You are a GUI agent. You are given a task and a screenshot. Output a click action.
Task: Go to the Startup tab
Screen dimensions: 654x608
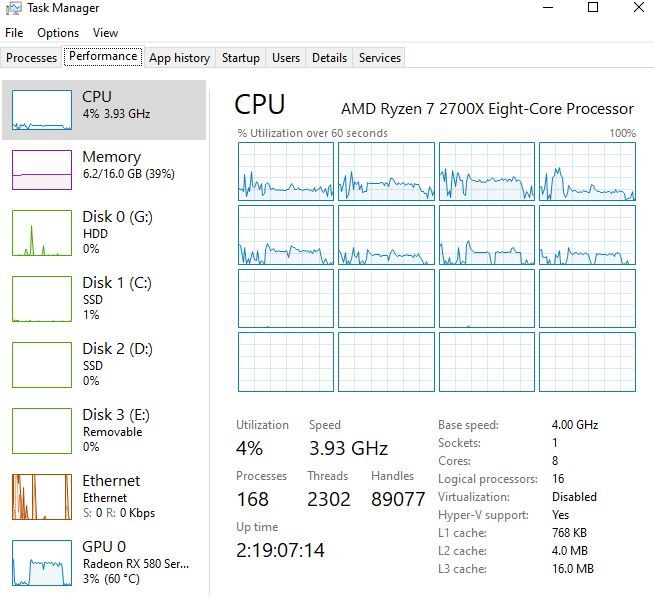[x=241, y=58]
